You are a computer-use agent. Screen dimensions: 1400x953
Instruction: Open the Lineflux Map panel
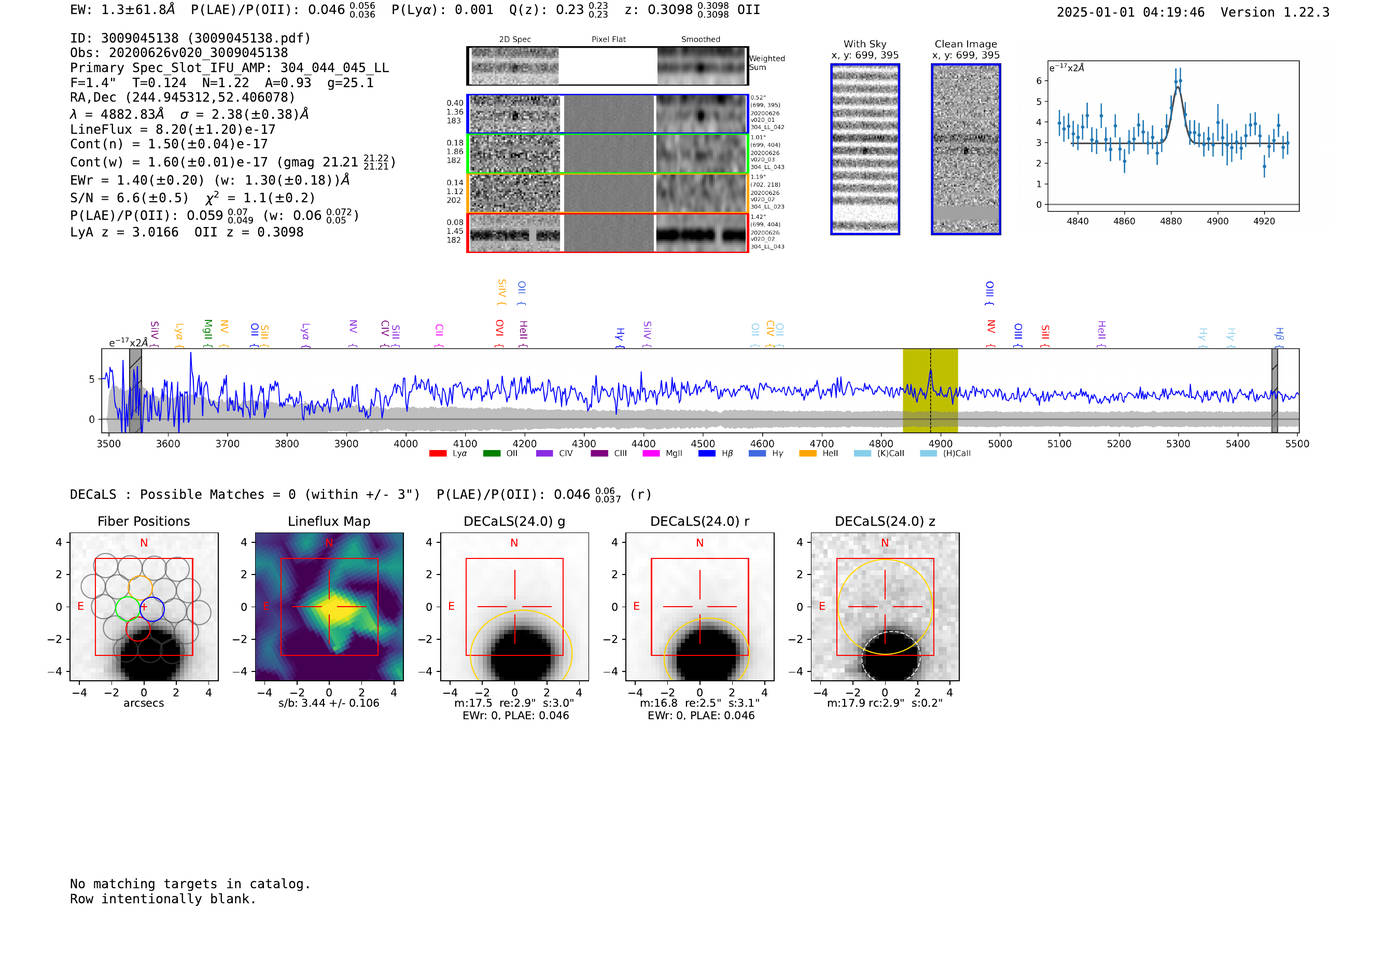329,607
